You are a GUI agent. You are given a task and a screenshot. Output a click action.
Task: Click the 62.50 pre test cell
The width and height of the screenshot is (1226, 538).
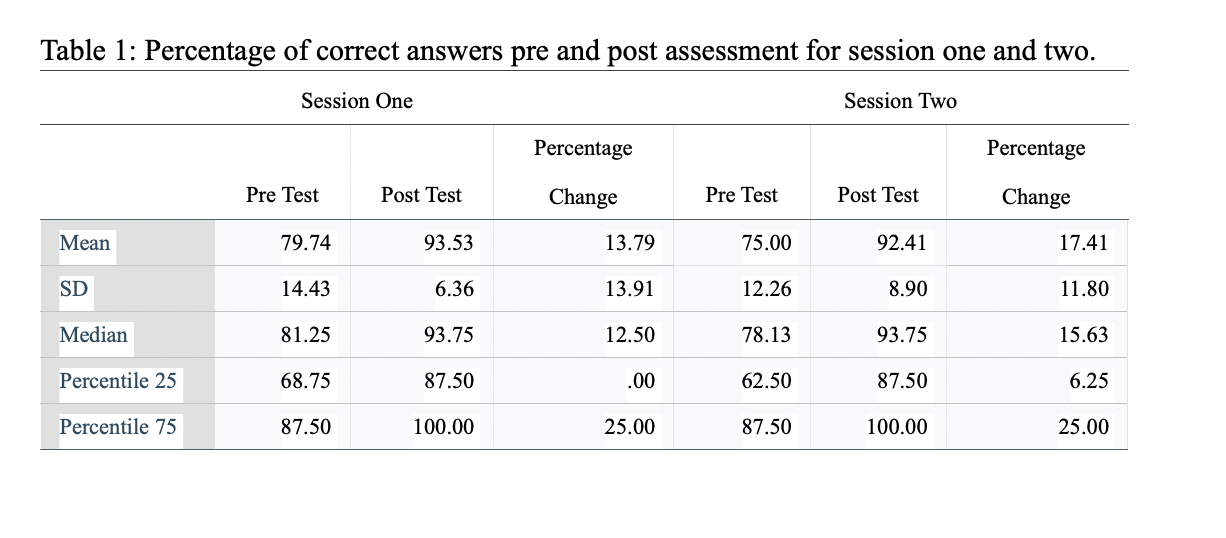[766, 381]
